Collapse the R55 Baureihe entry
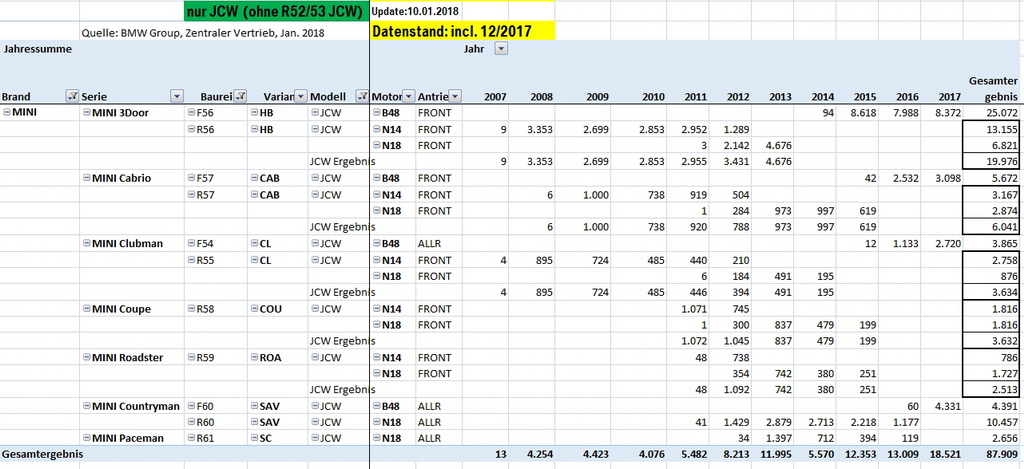Image resolution: width=1024 pixels, height=469 pixels. [x=191, y=259]
